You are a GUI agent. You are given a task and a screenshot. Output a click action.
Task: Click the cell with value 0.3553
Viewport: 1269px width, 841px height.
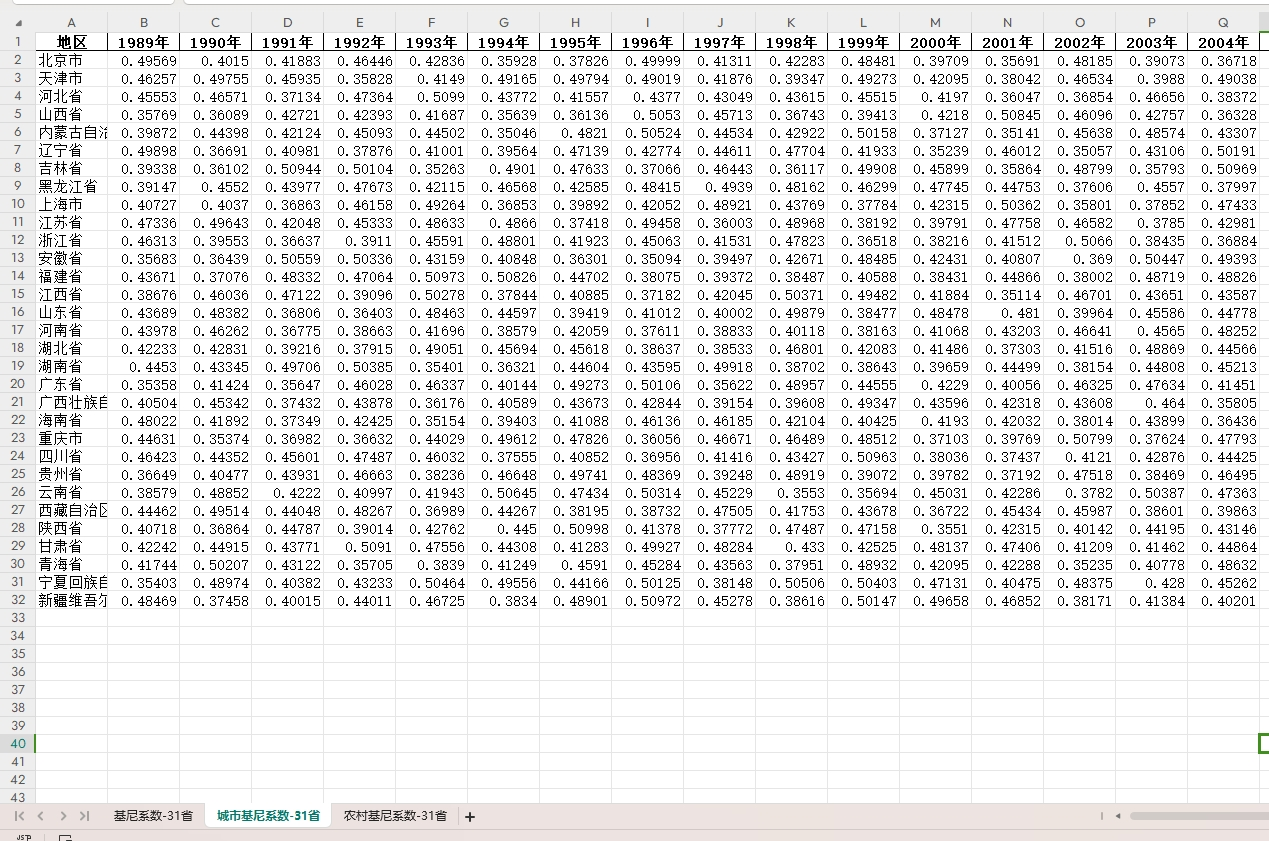(x=792, y=492)
